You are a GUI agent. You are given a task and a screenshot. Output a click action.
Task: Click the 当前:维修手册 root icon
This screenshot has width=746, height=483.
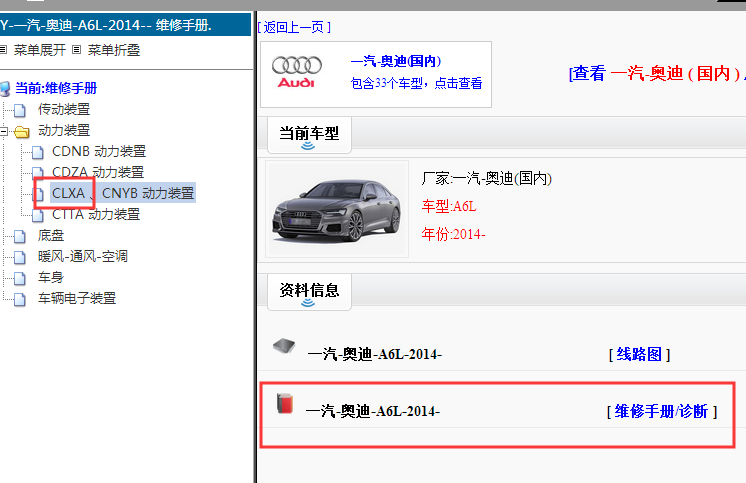point(5,89)
